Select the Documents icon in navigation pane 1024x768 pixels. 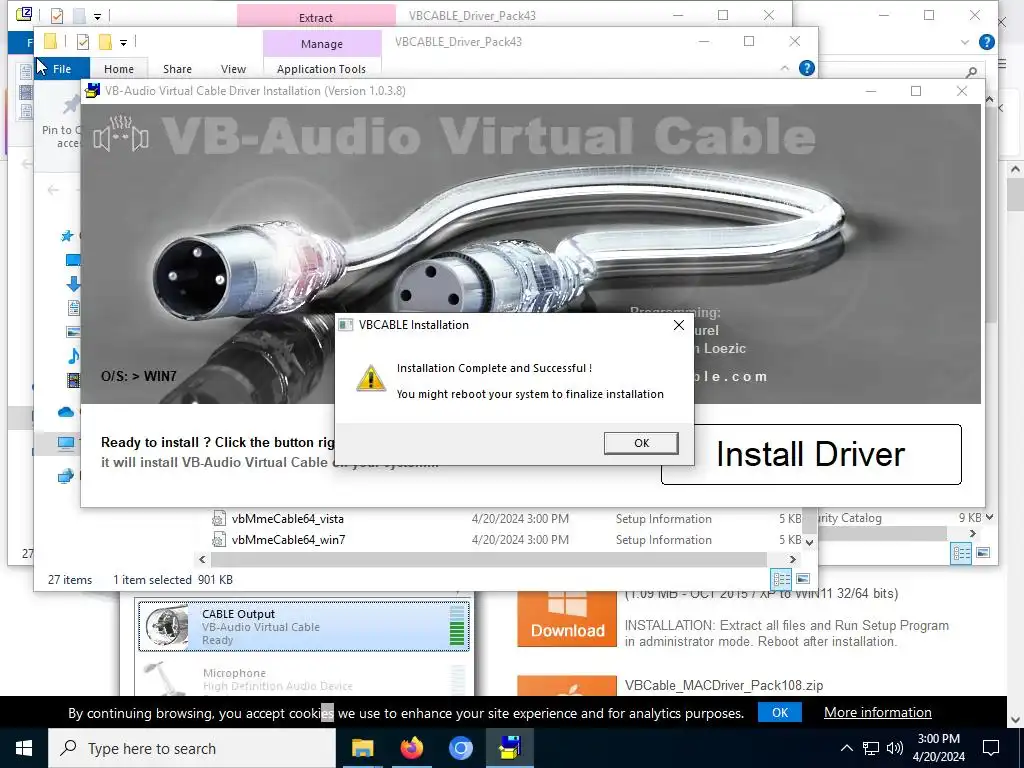pyautogui.click(x=74, y=308)
